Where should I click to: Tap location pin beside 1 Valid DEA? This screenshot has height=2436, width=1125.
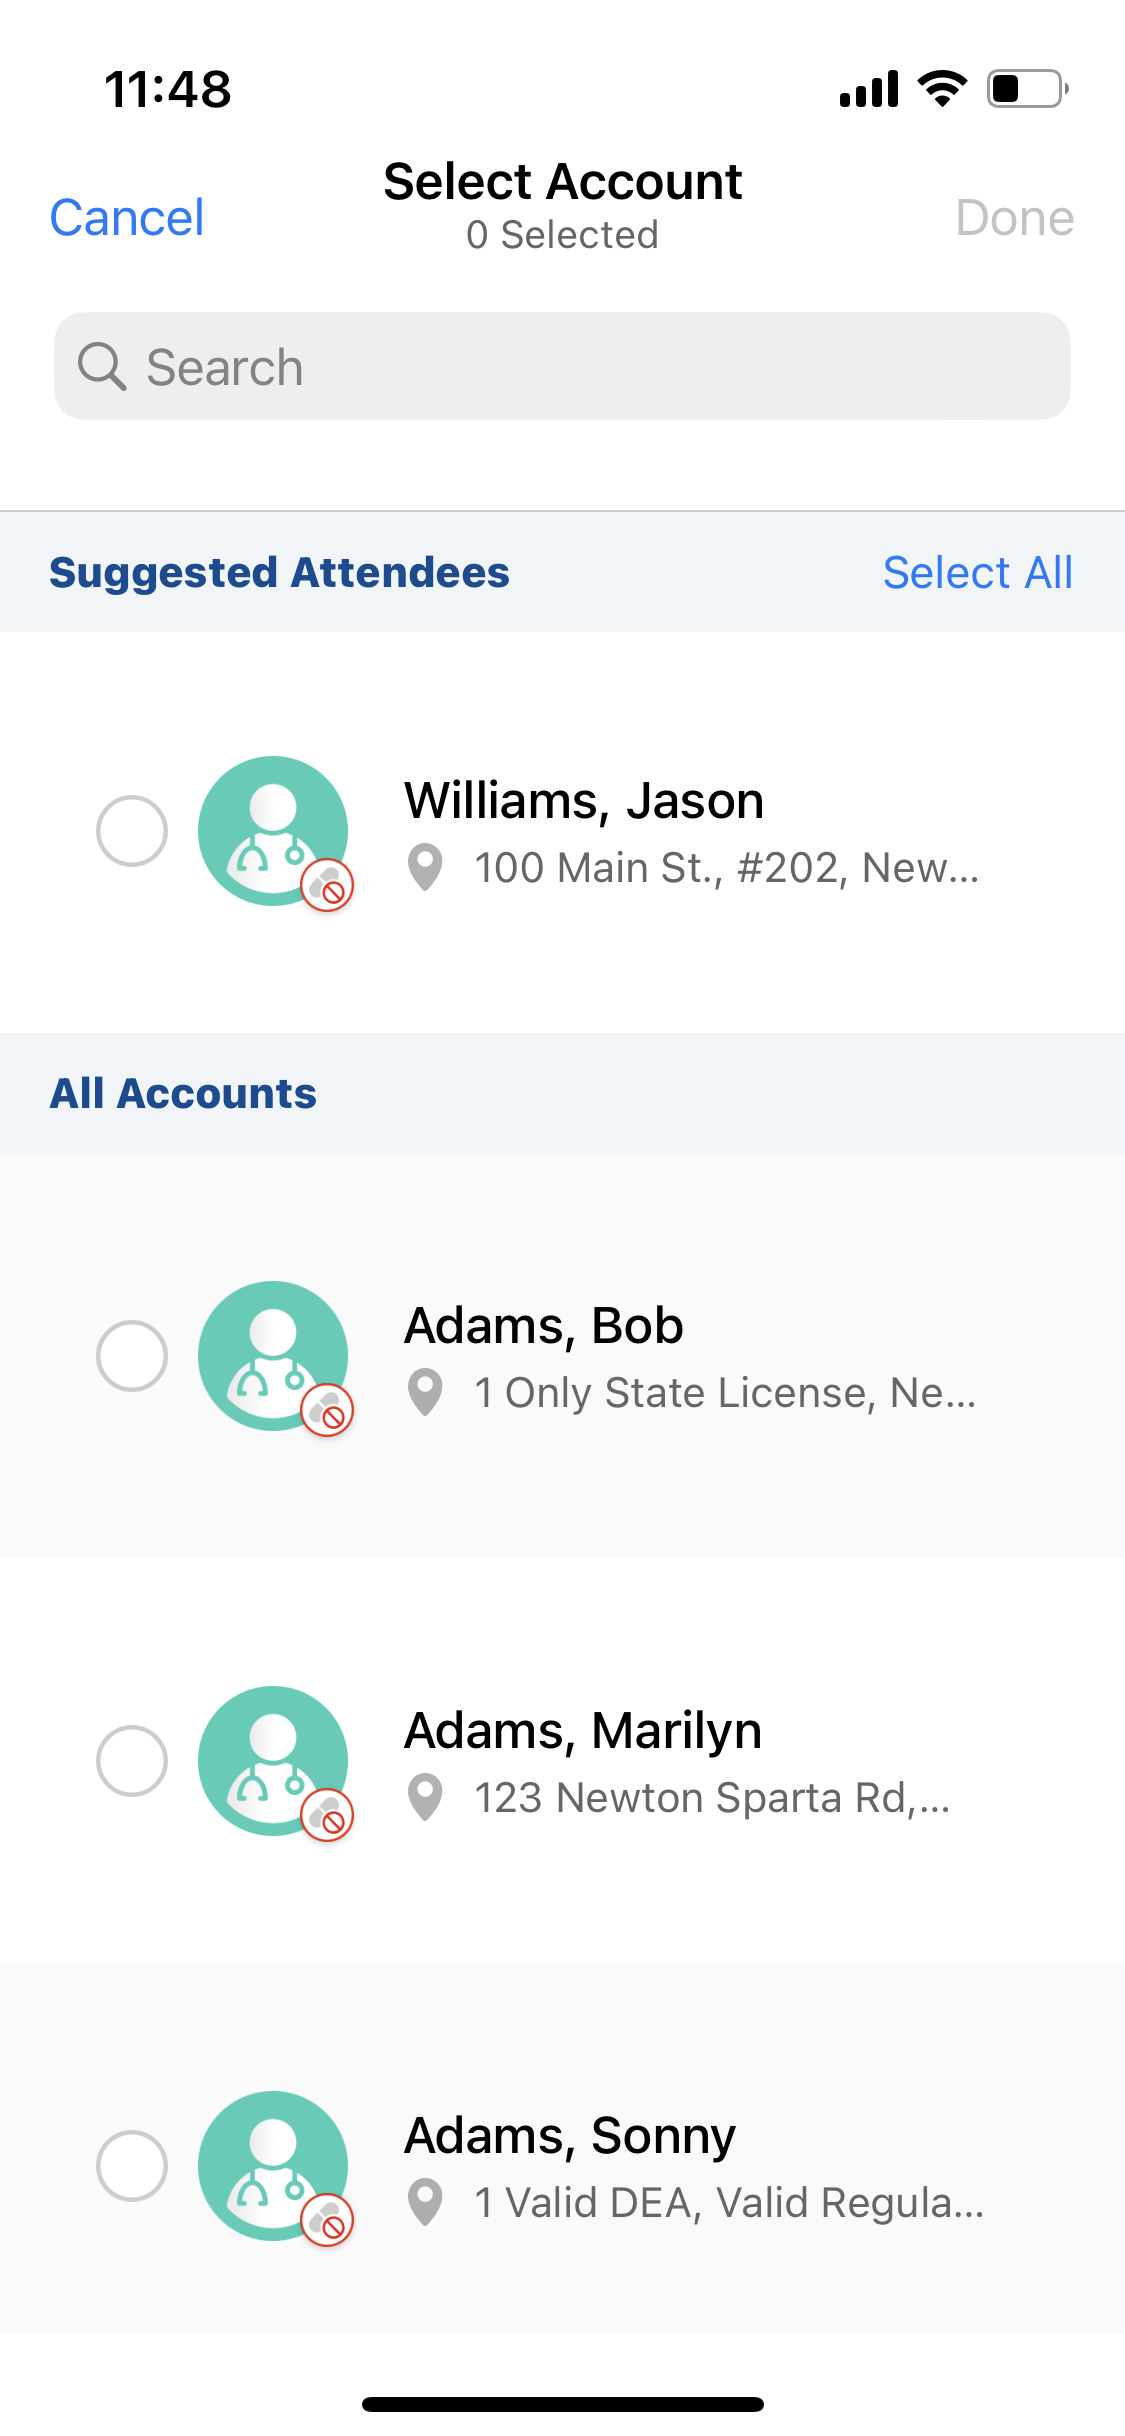coord(426,2202)
